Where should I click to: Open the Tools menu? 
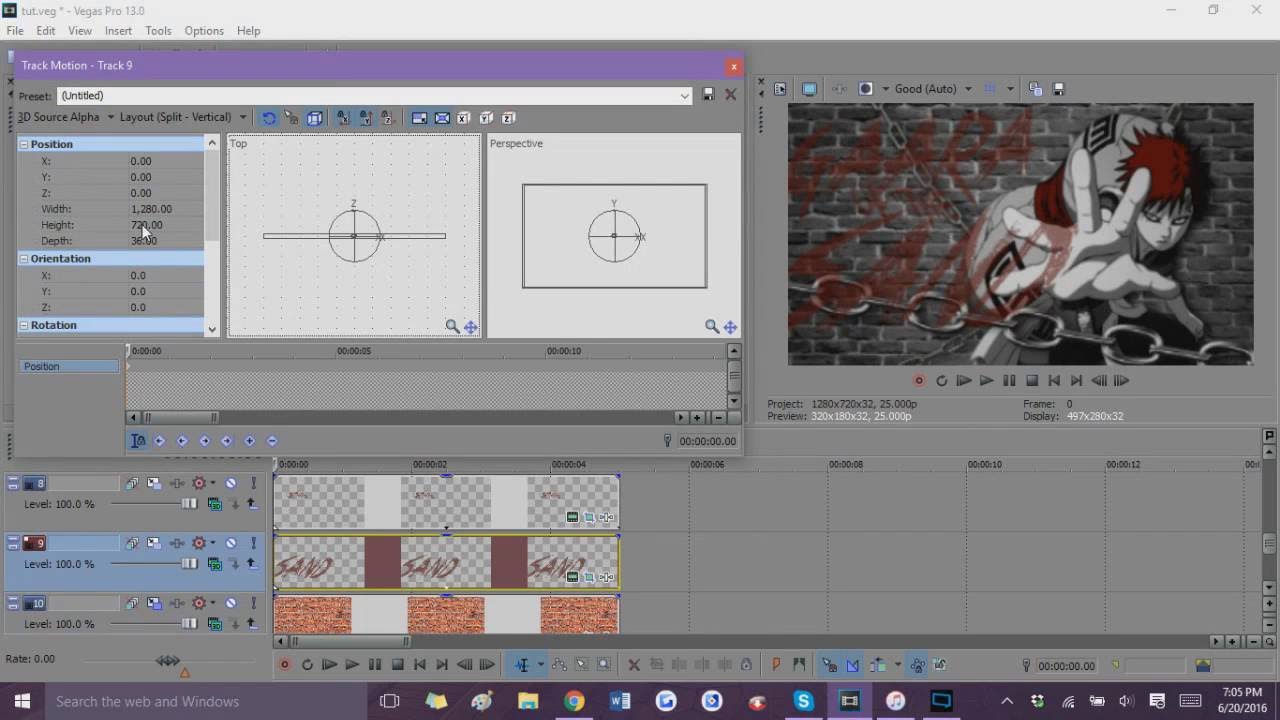pos(158,31)
